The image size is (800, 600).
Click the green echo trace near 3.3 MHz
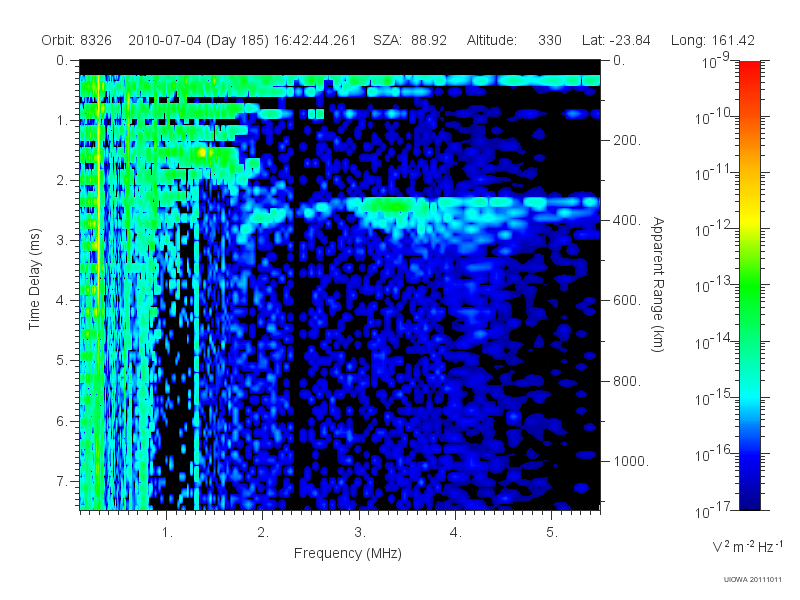click(x=392, y=205)
